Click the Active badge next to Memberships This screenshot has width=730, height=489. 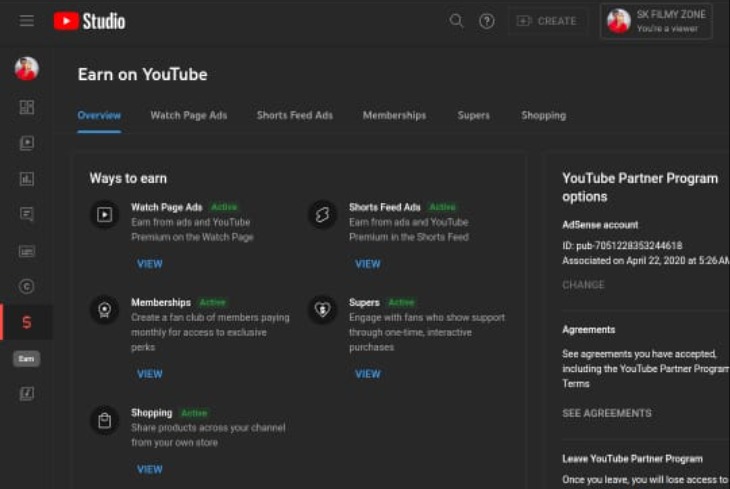pos(212,303)
